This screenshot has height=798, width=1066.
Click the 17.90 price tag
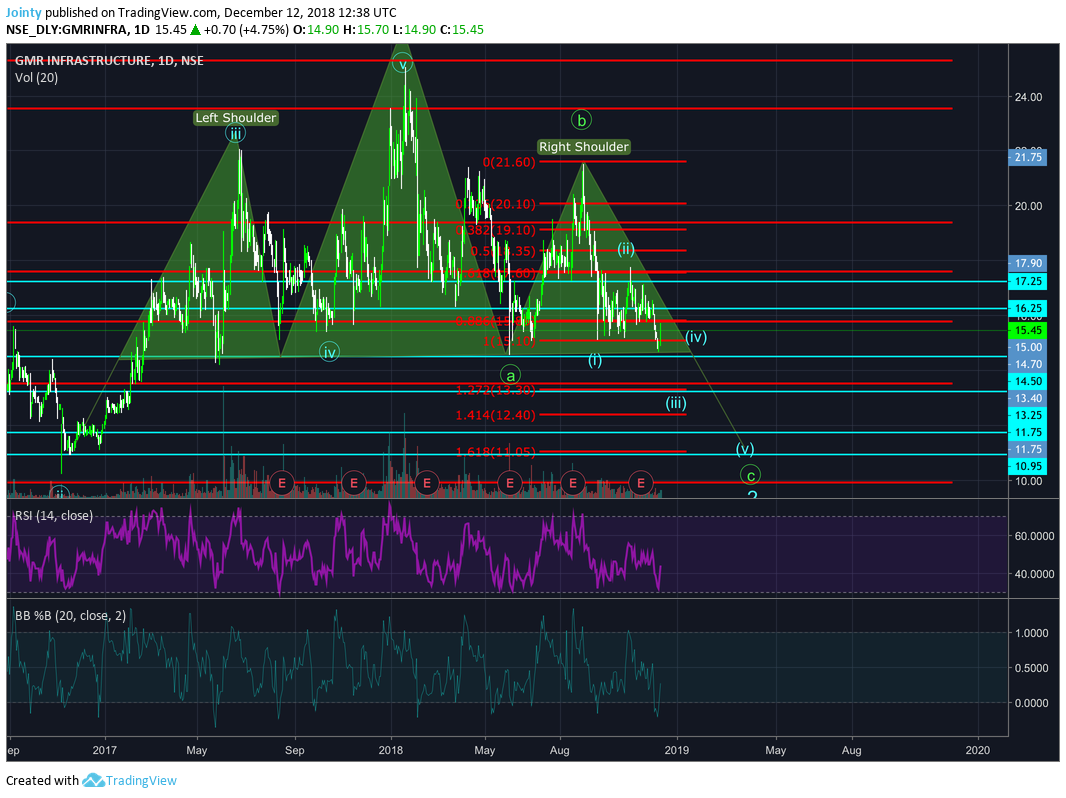point(1027,263)
